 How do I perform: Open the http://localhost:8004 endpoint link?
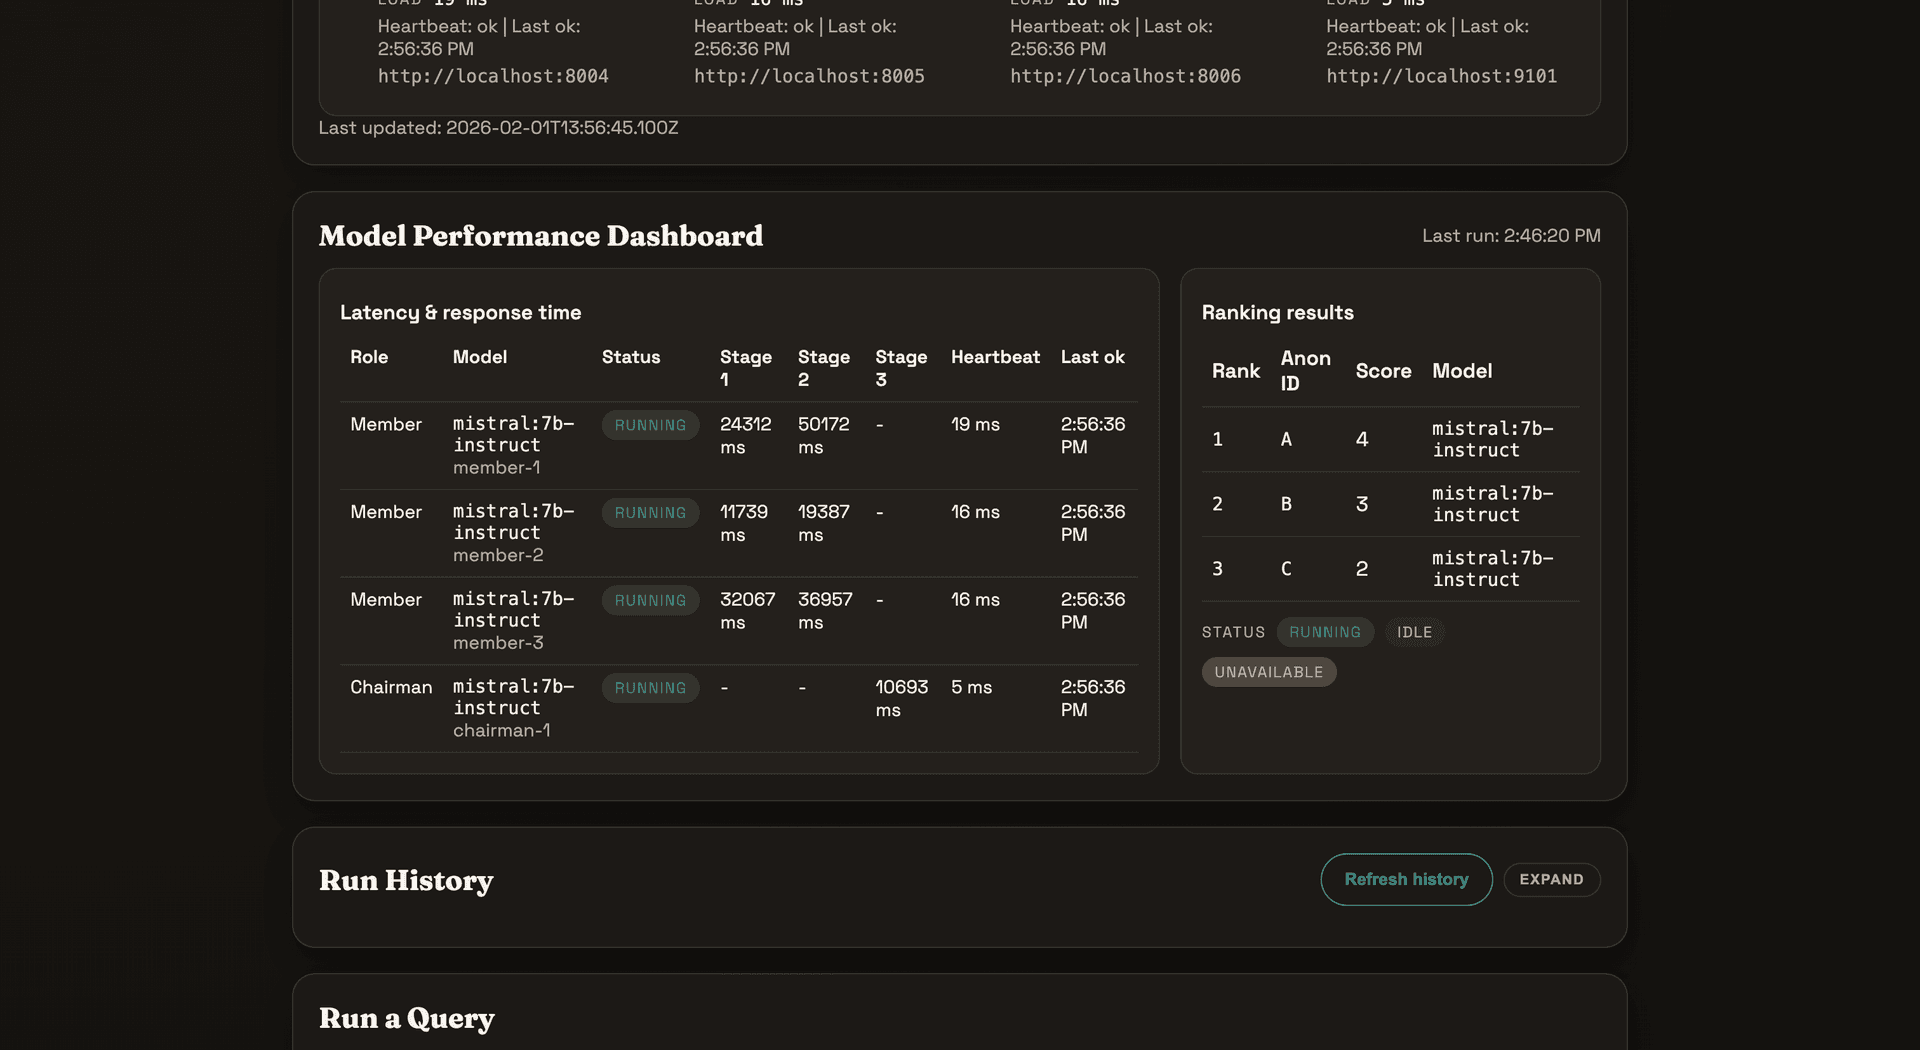pyautogui.click(x=493, y=76)
